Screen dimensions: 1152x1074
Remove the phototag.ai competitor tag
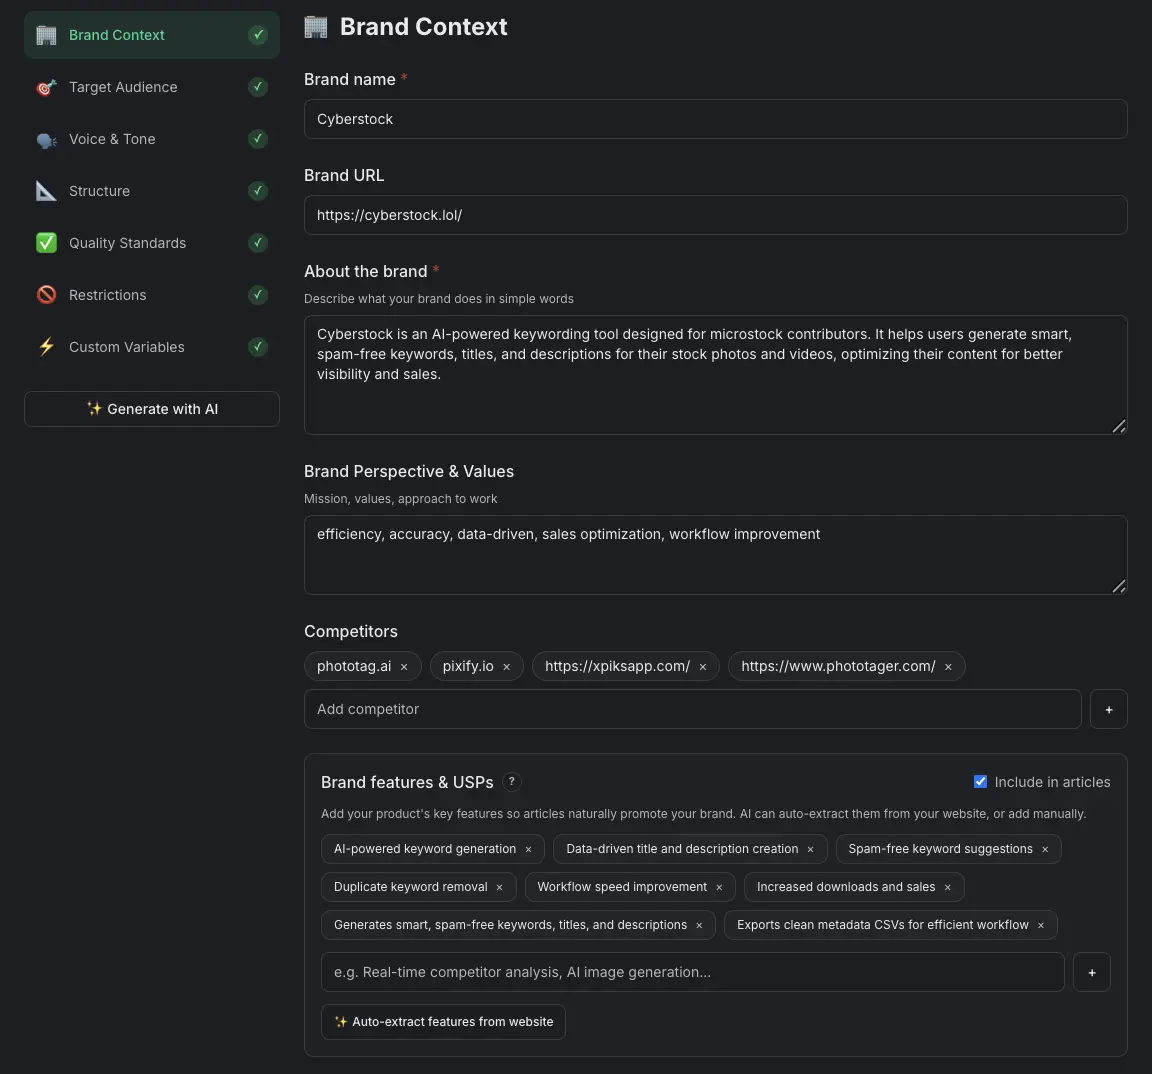click(404, 667)
